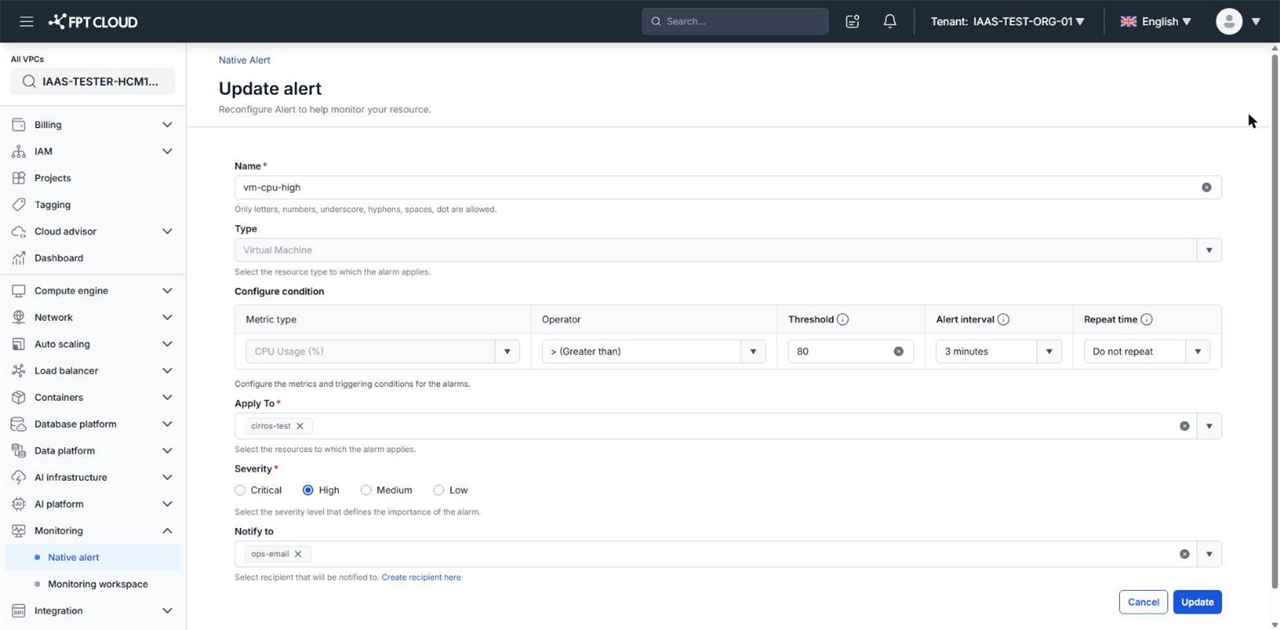The image size is (1280, 630).
Task: Expand the Billing menu
Action: click(167, 125)
